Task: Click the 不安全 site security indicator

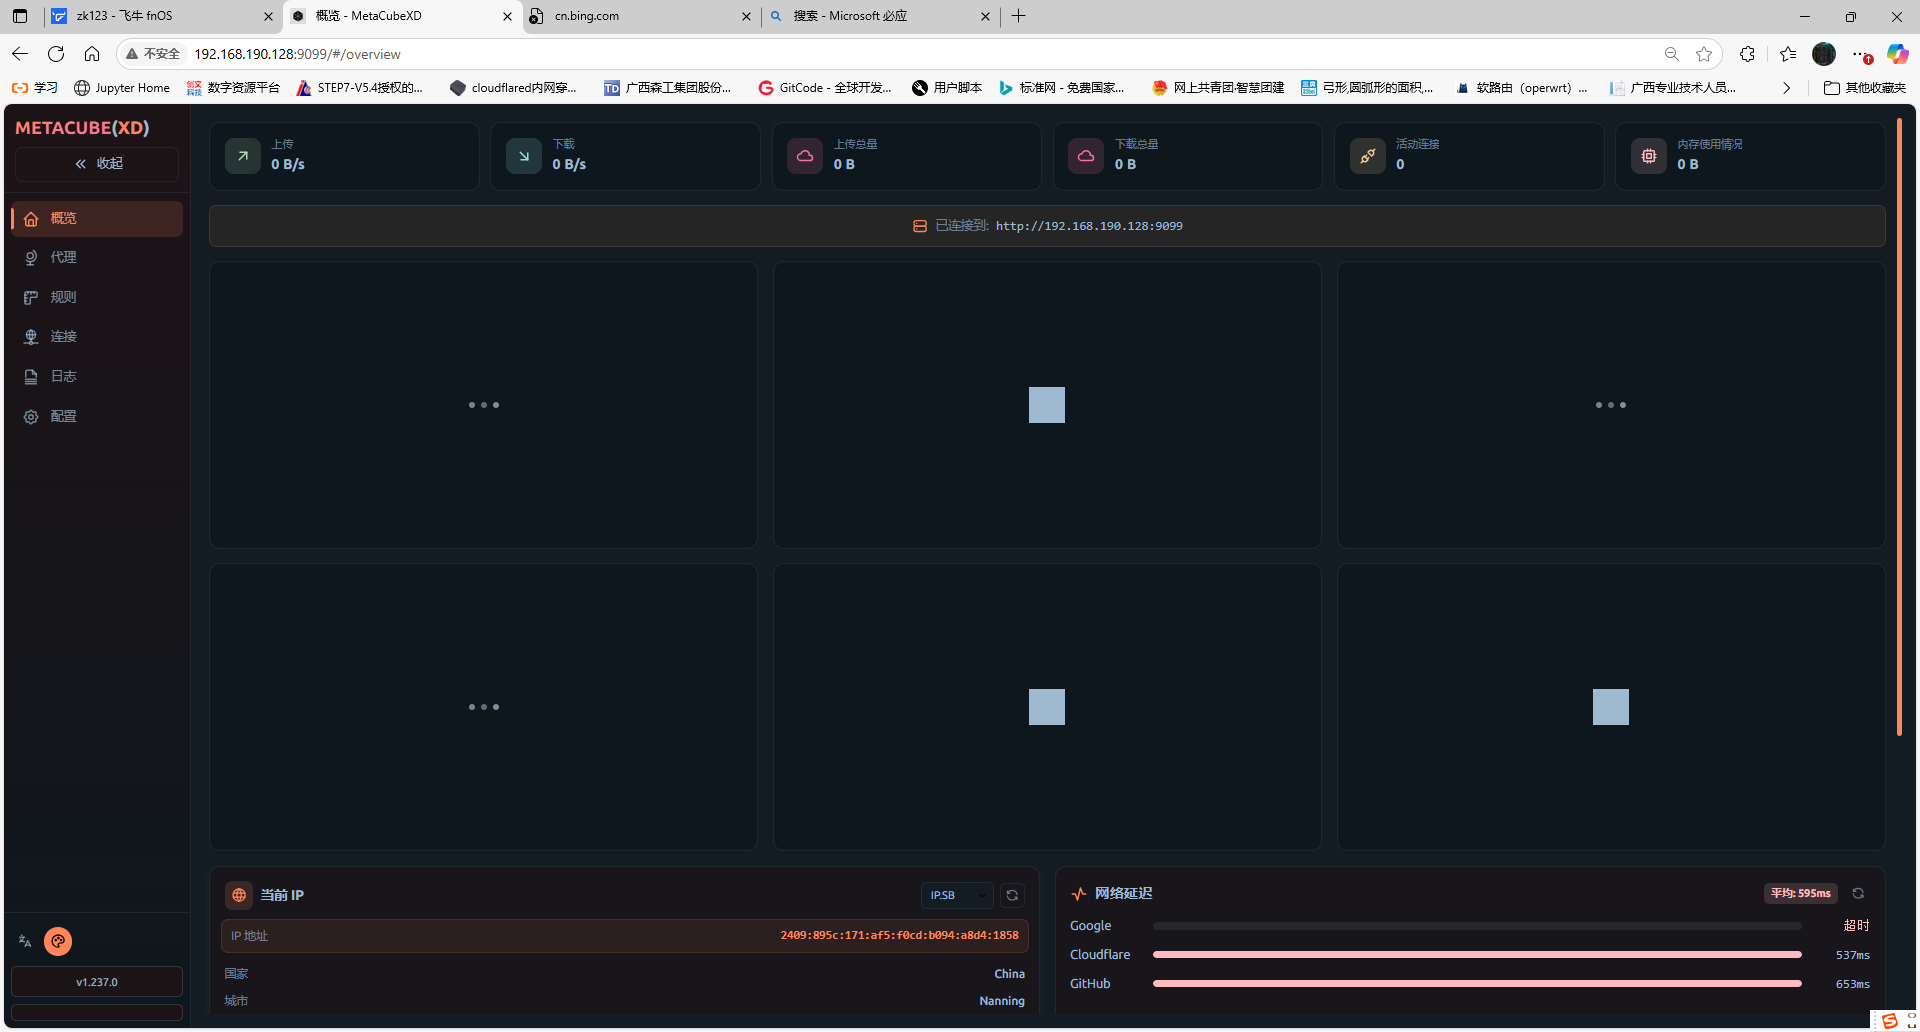Action: coord(153,54)
